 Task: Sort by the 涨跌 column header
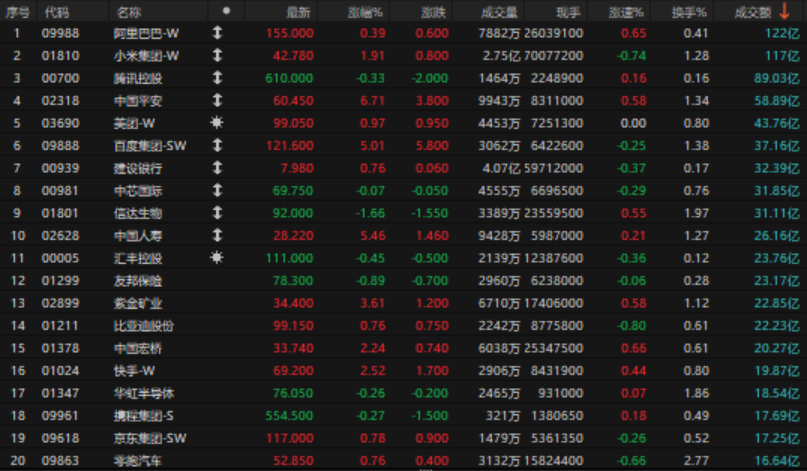(x=433, y=12)
